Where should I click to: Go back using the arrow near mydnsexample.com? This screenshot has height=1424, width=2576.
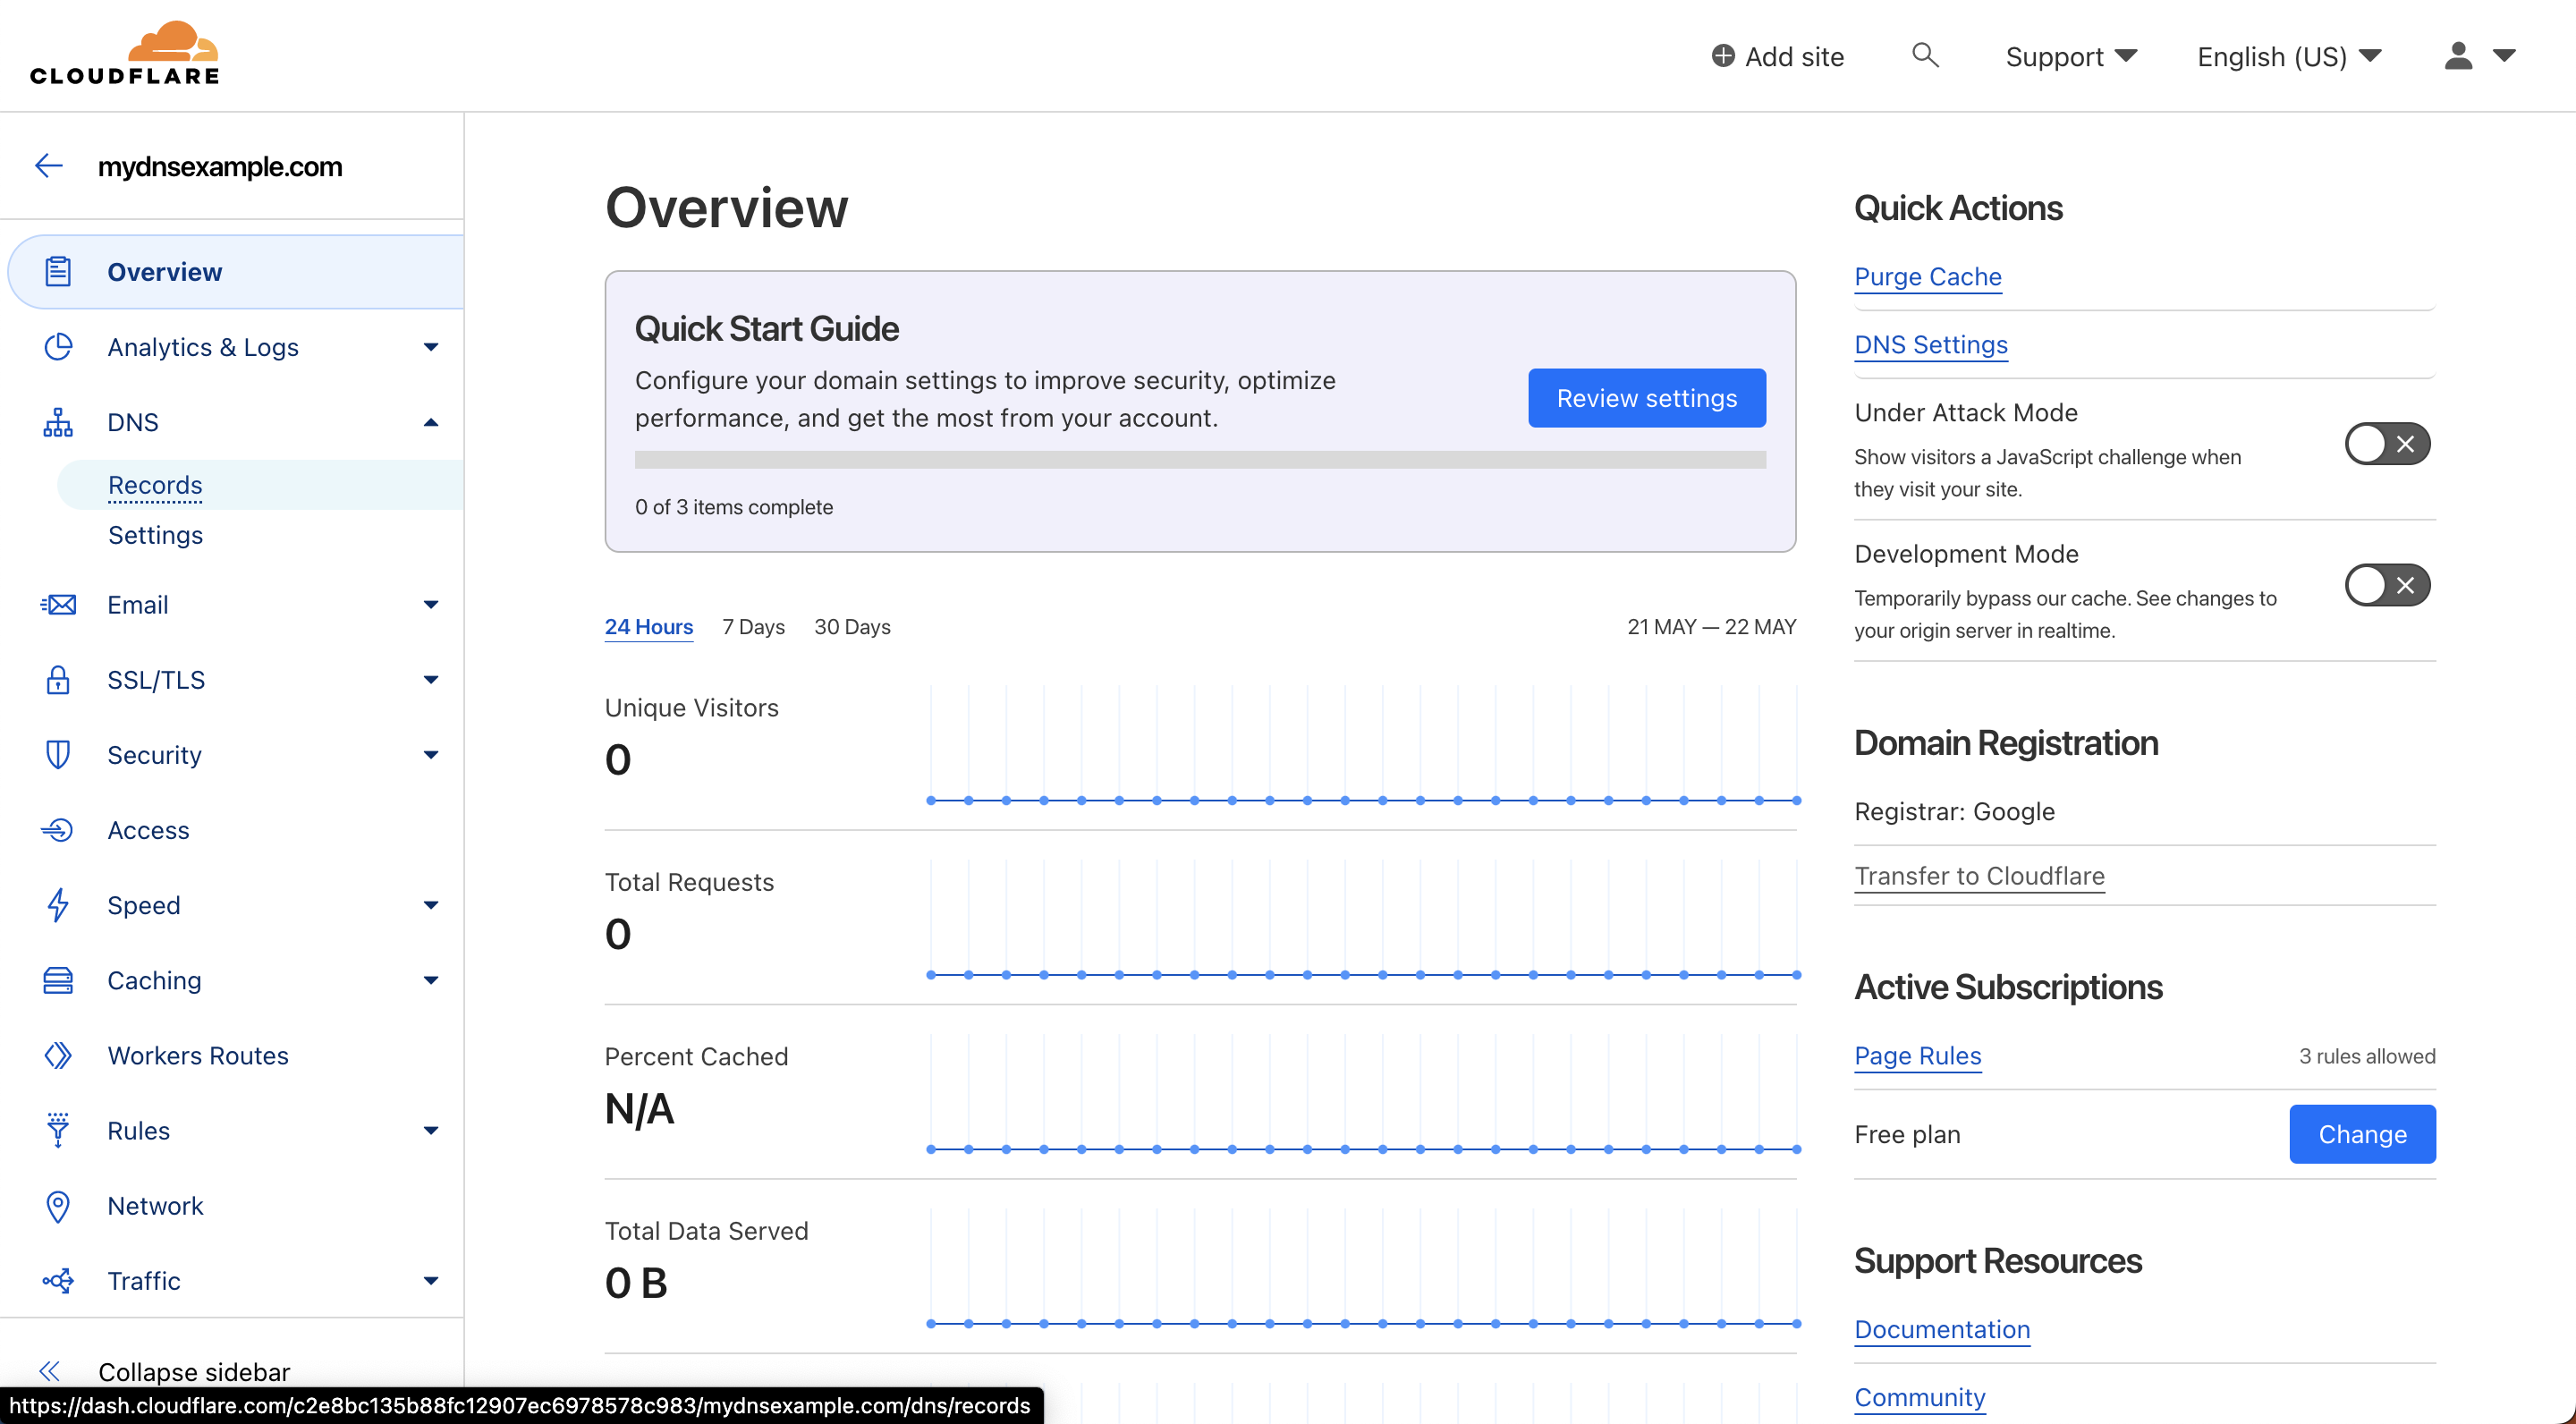pos(47,165)
